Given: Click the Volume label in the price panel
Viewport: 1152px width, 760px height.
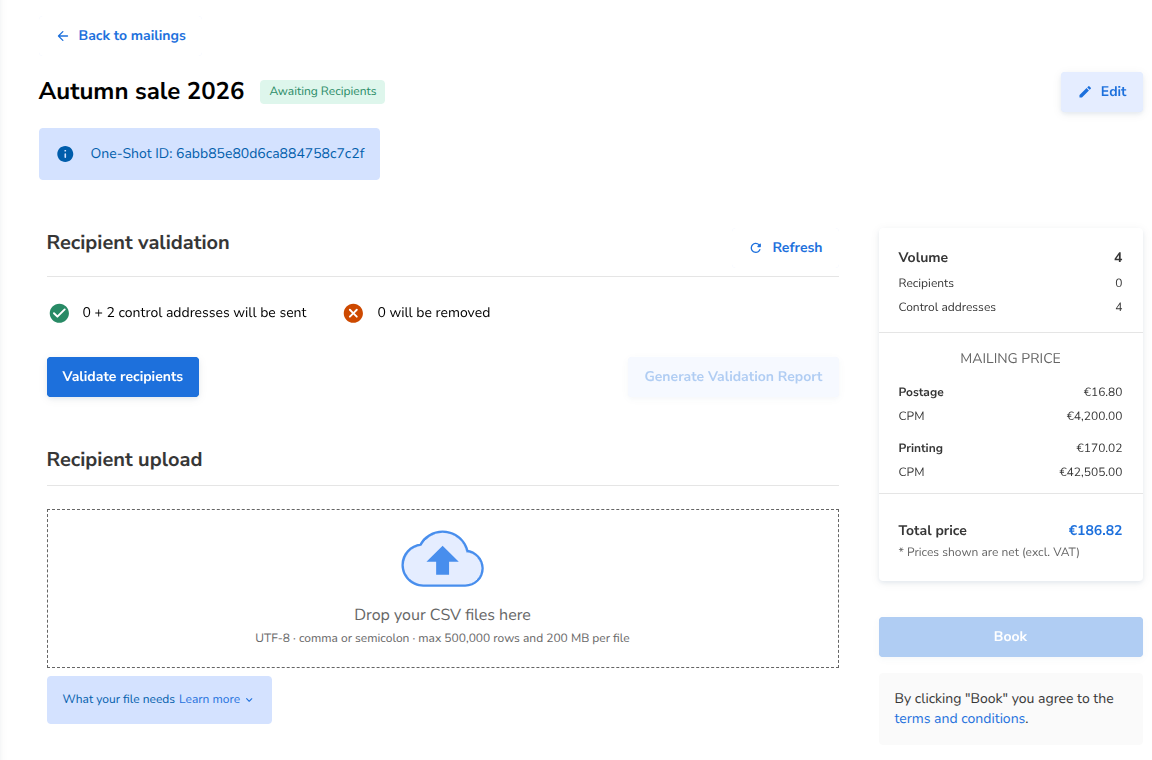Looking at the screenshot, I should point(923,257).
